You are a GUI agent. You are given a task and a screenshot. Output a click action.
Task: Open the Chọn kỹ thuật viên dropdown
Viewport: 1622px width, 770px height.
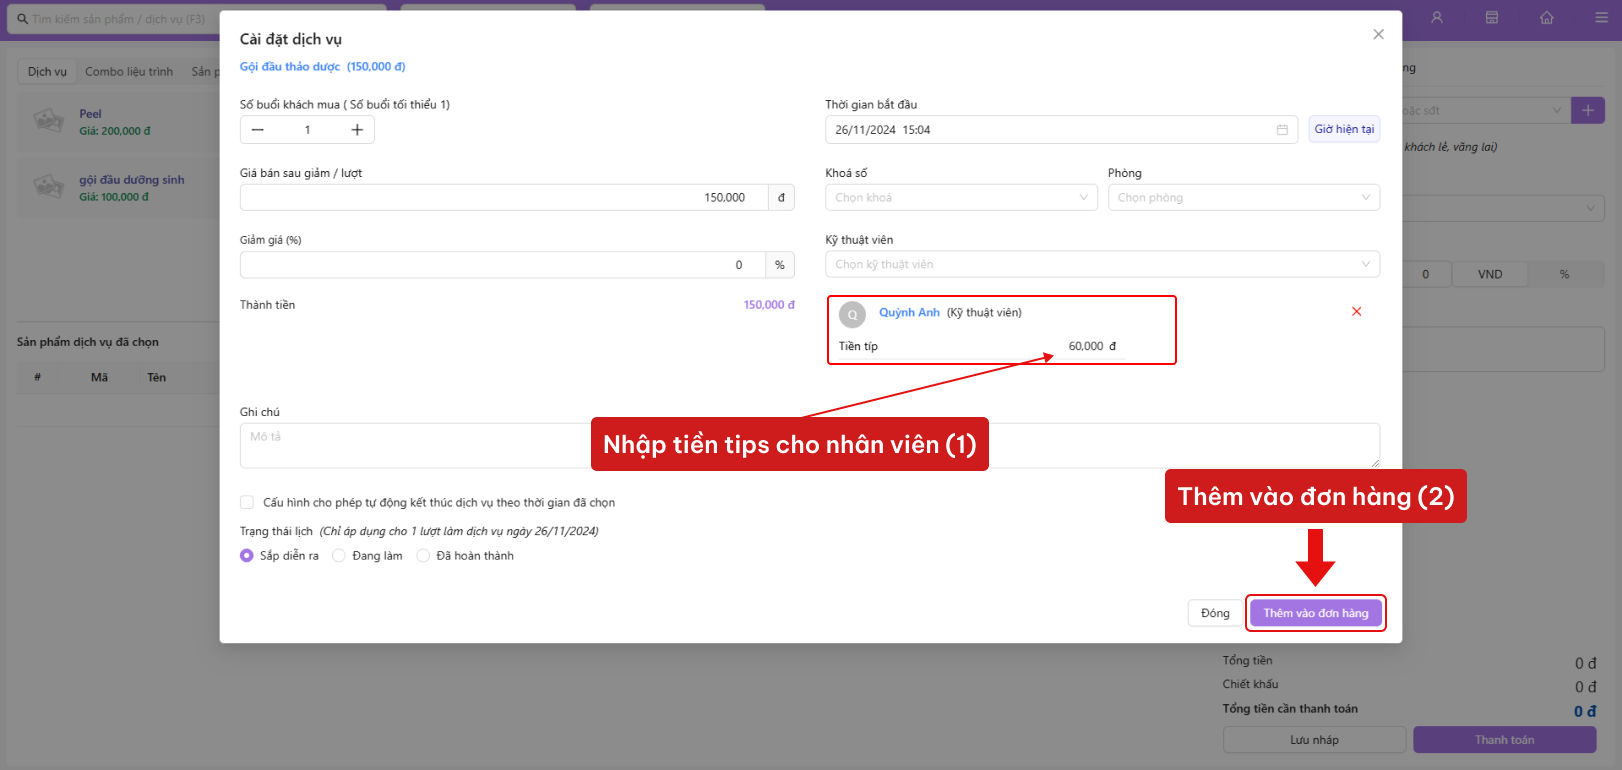pos(1102,264)
